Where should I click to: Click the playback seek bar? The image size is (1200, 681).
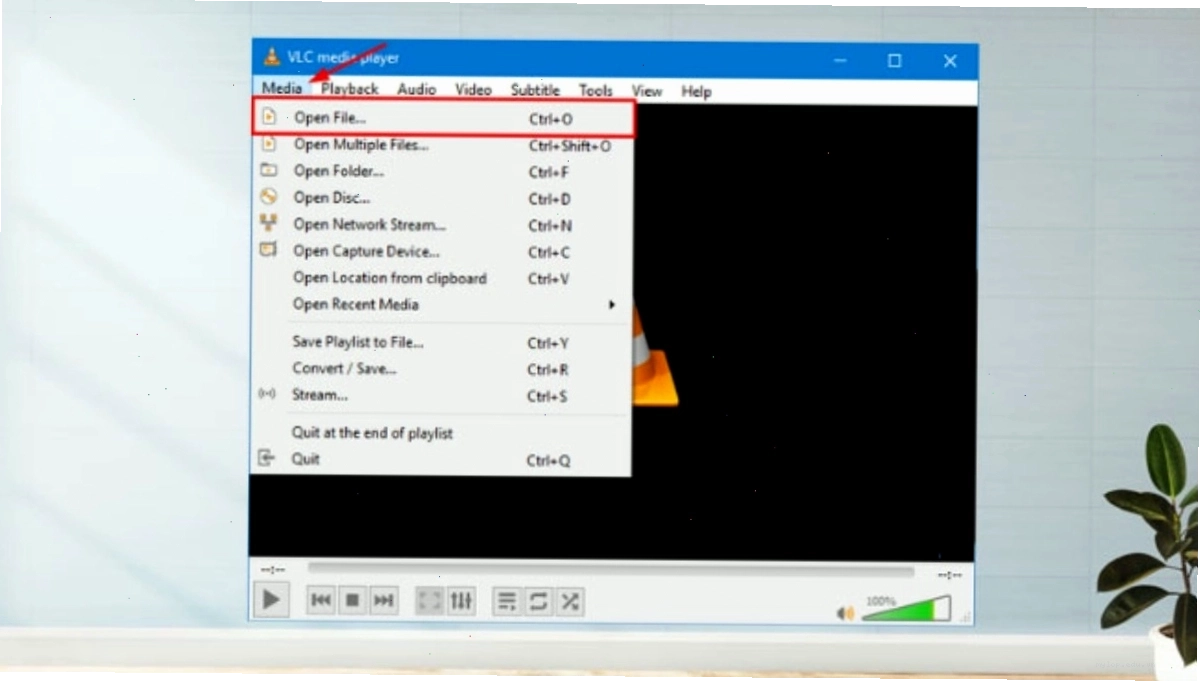[611, 569]
